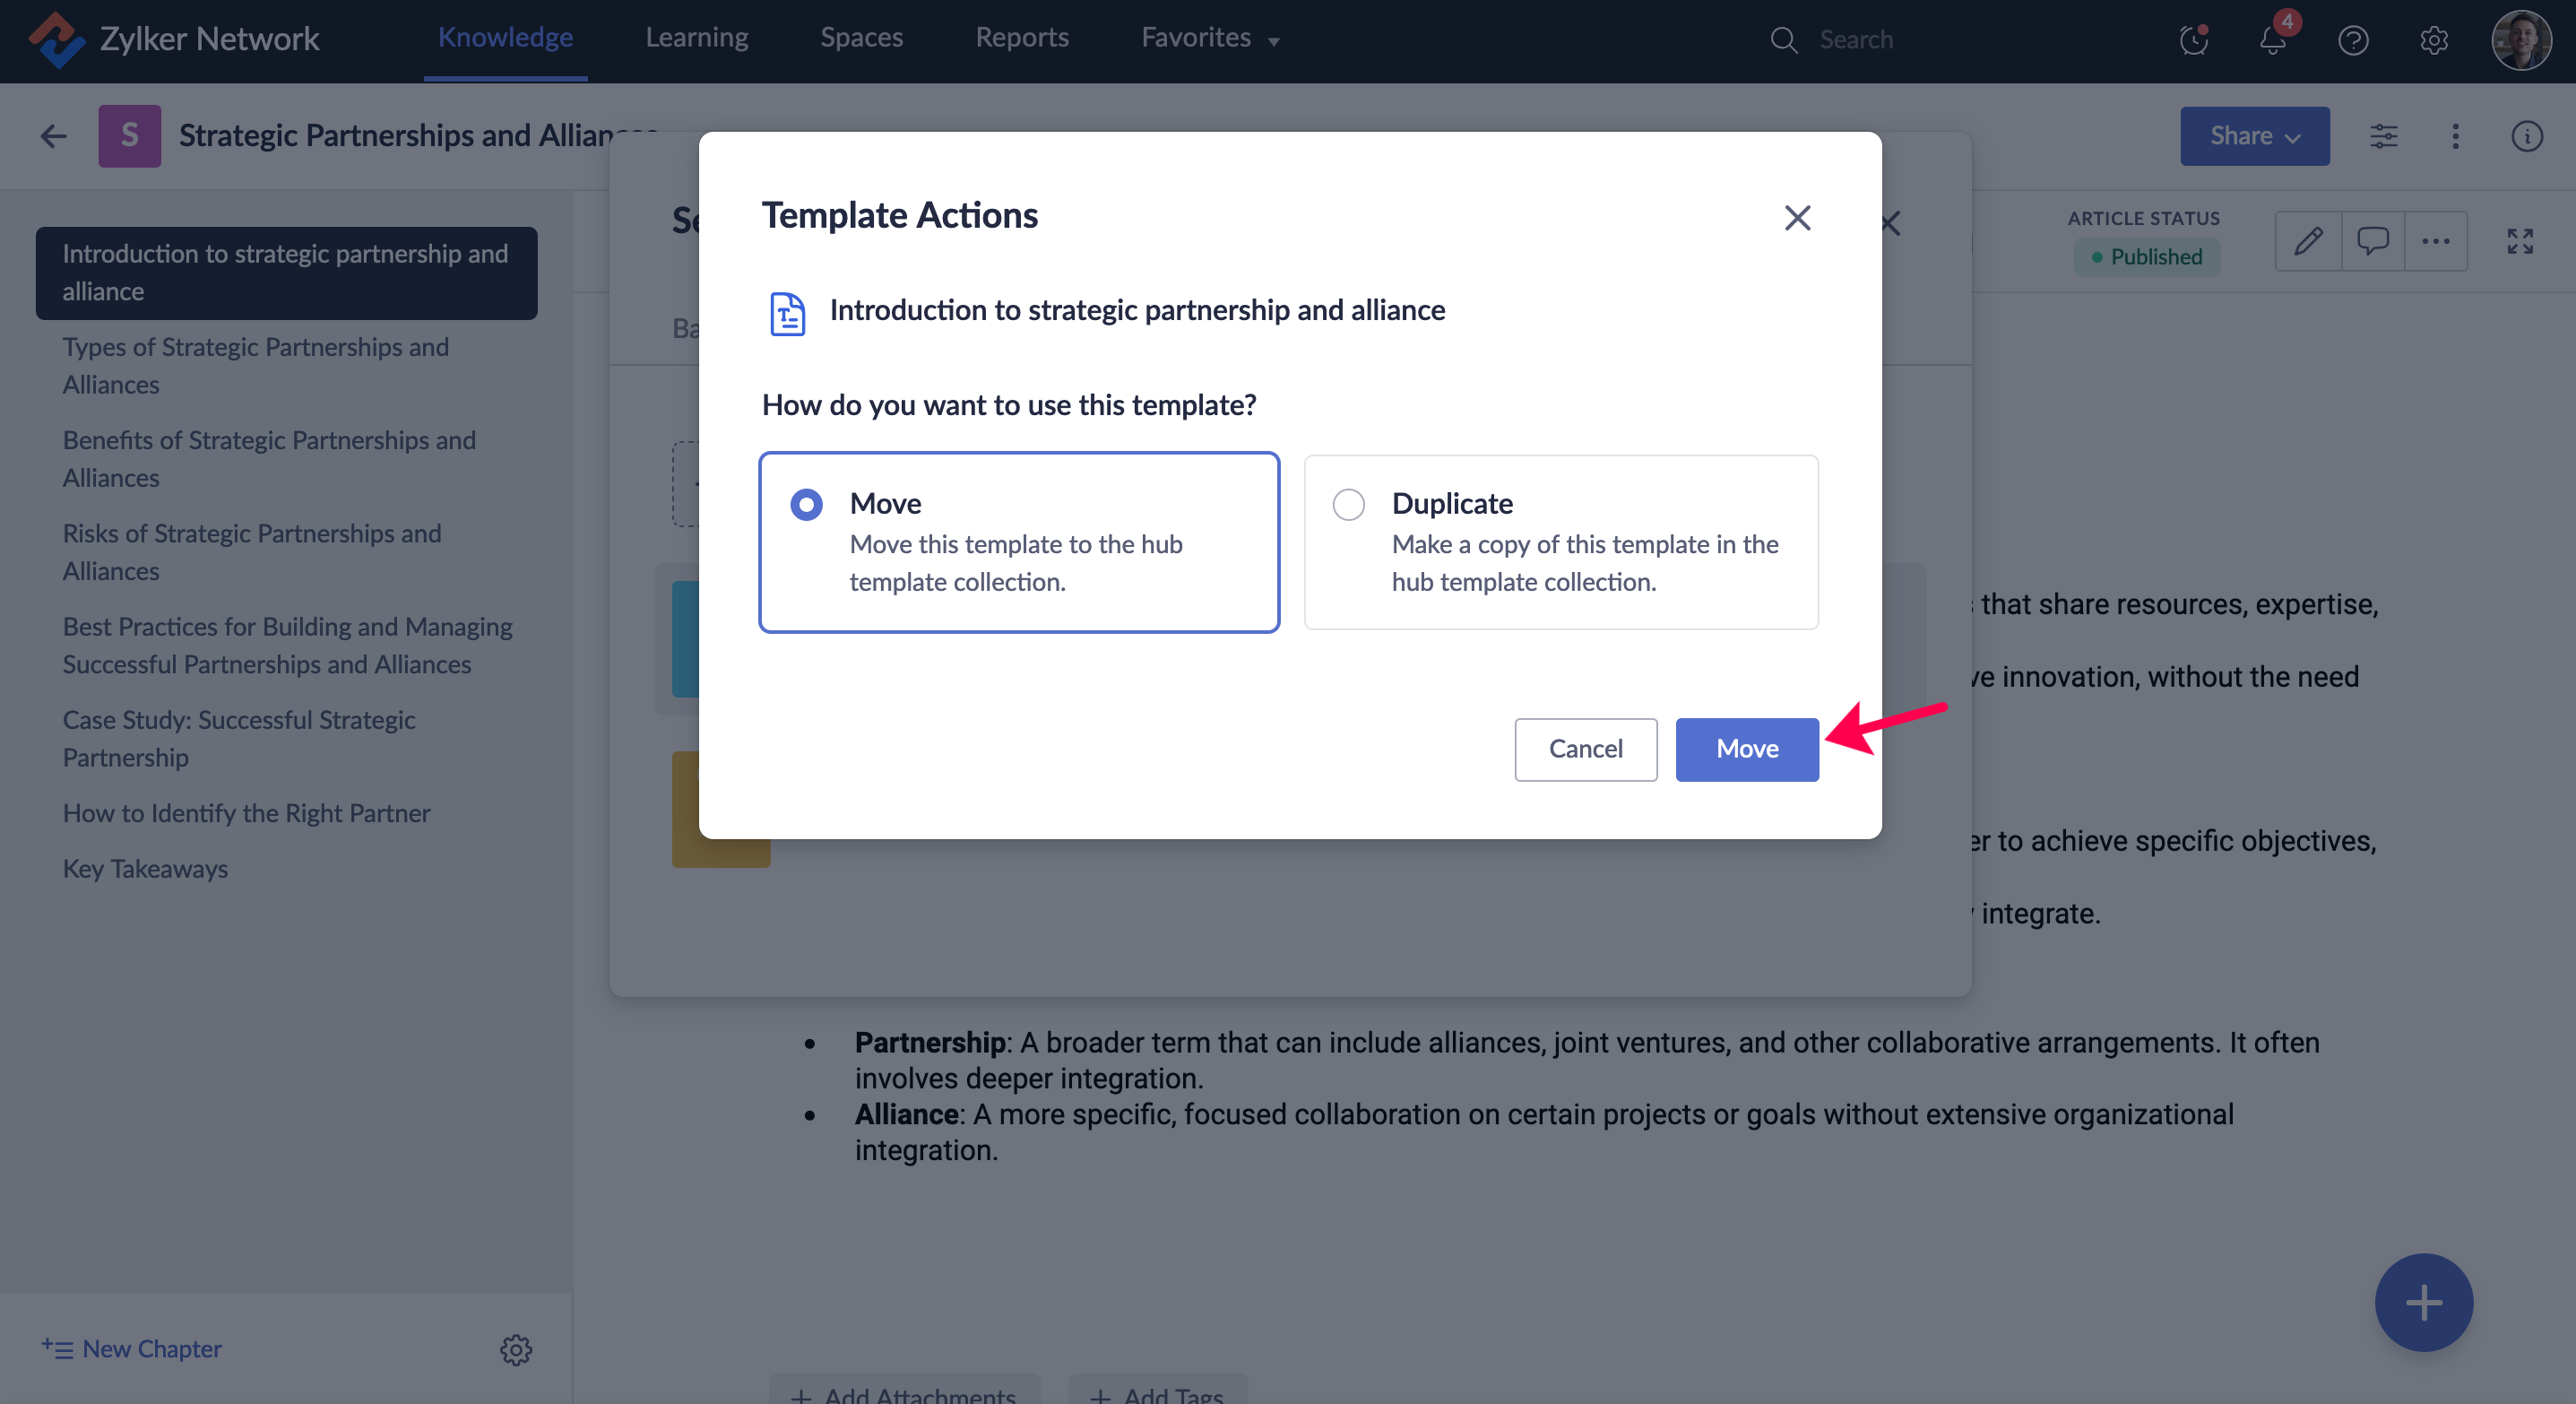Confirm with the blue Move button
Screen dimensions: 2576x1404
pos(1746,749)
